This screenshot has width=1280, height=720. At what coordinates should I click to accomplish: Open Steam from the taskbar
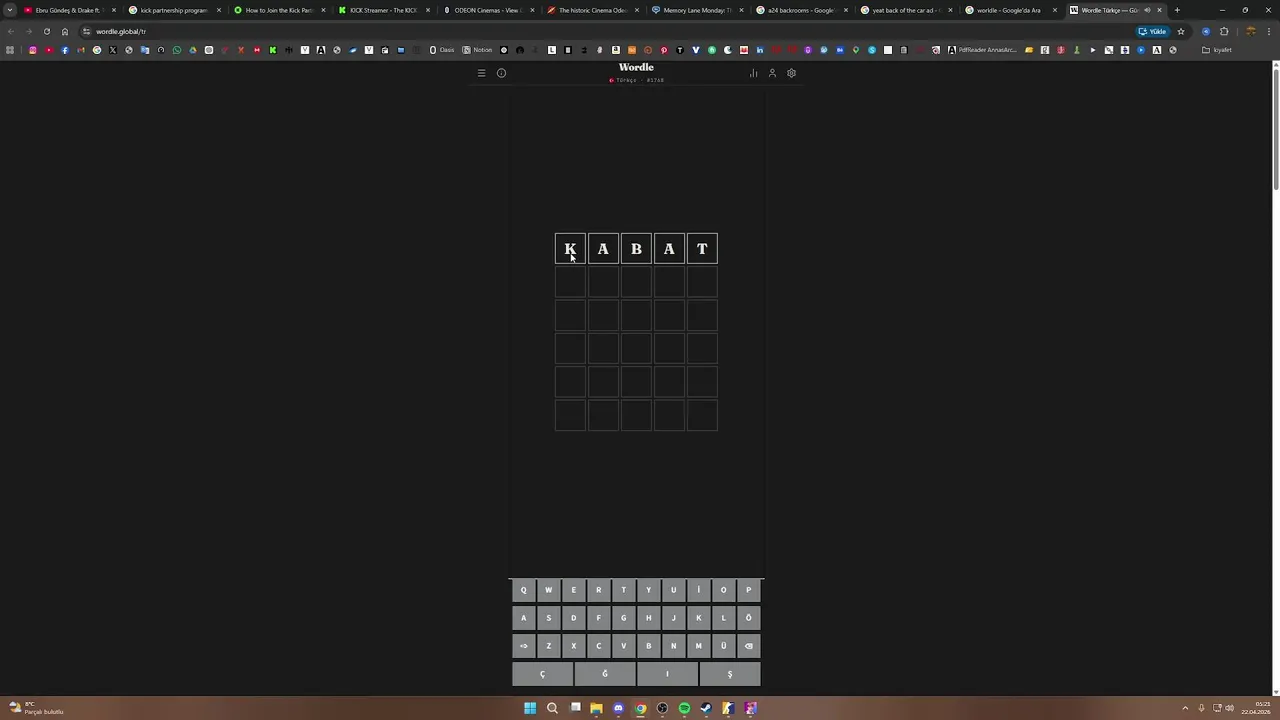tap(706, 708)
